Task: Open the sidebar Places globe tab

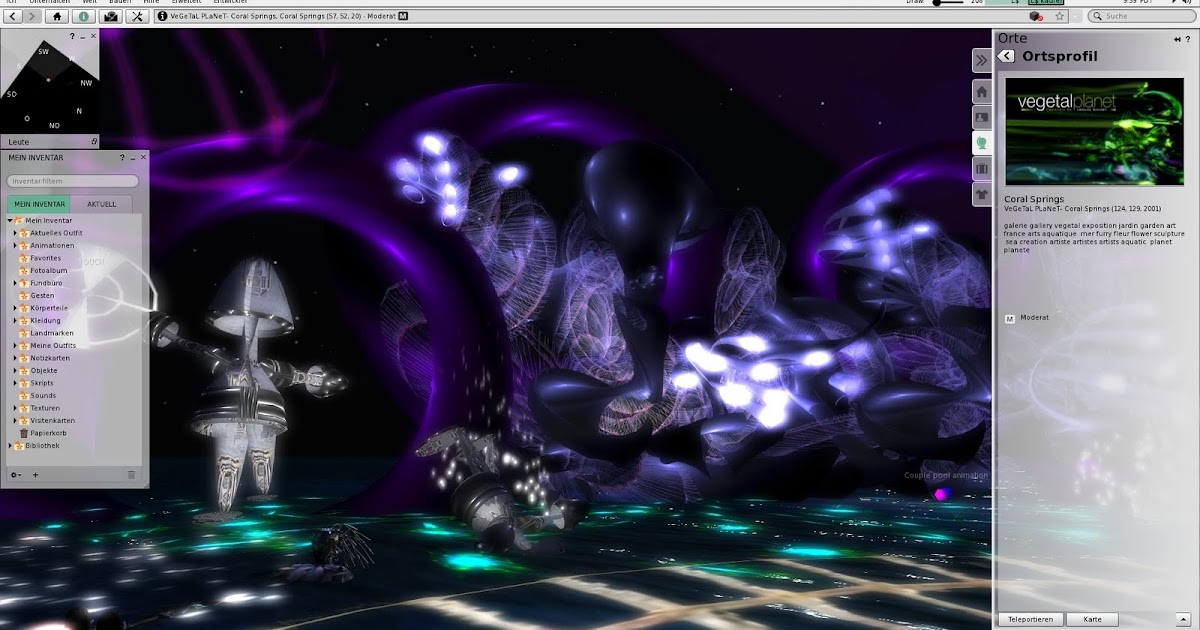Action: [x=981, y=143]
